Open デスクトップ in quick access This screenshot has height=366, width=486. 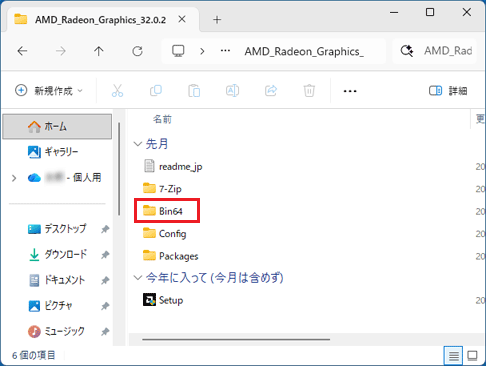pyautogui.click(x=57, y=229)
